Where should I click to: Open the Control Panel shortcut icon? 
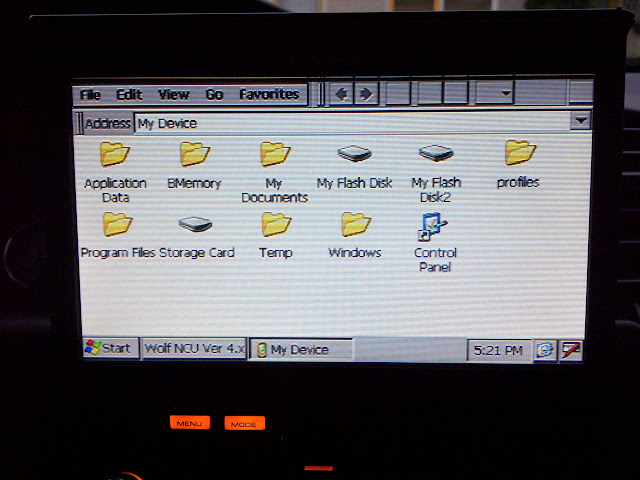pyautogui.click(x=433, y=226)
